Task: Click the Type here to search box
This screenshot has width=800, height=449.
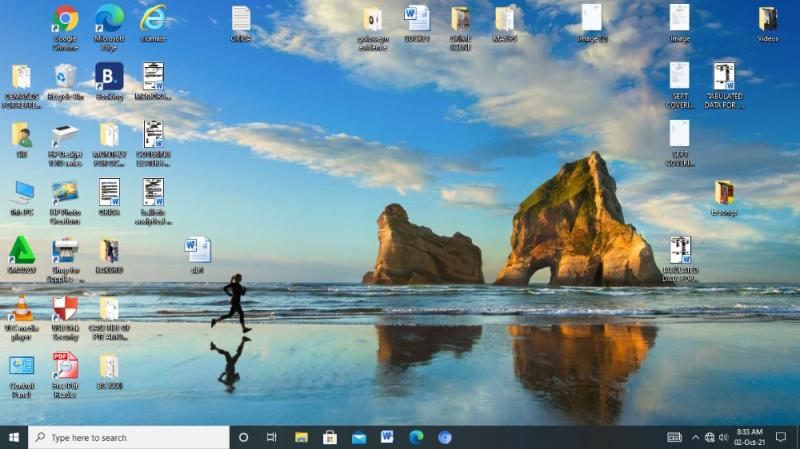Action: [130, 437]
